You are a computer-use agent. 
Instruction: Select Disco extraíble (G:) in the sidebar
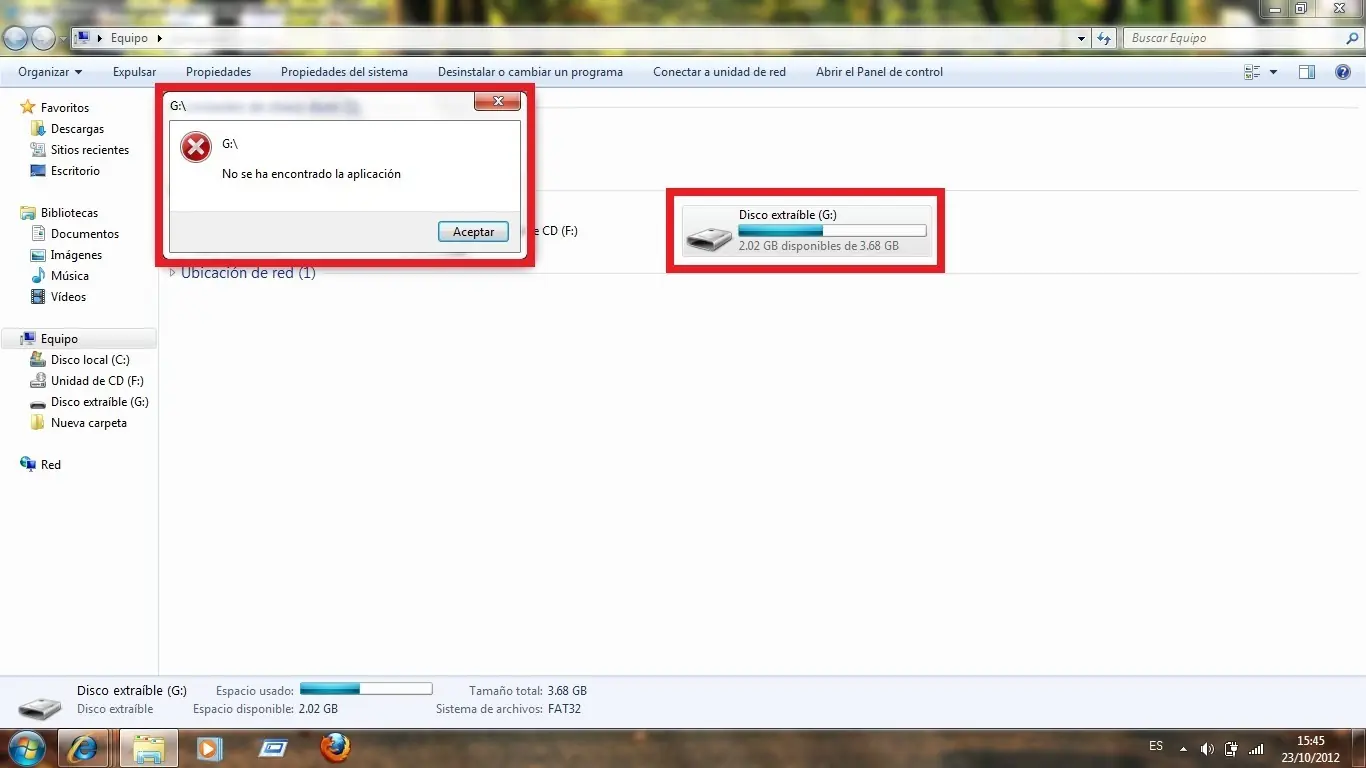point(100,402)
